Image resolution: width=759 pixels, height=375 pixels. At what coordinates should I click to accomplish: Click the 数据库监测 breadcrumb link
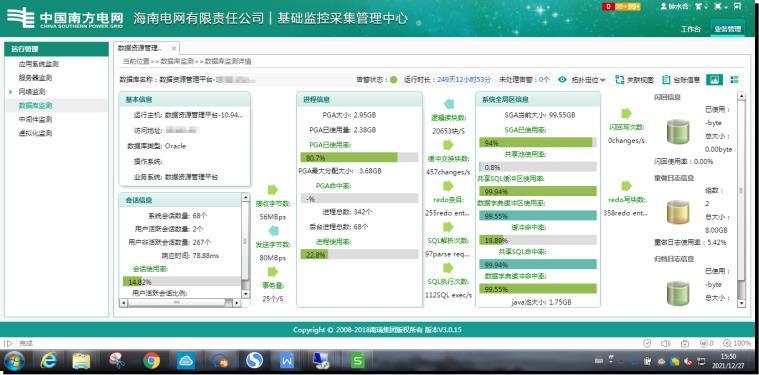click(x=177, y=61)
